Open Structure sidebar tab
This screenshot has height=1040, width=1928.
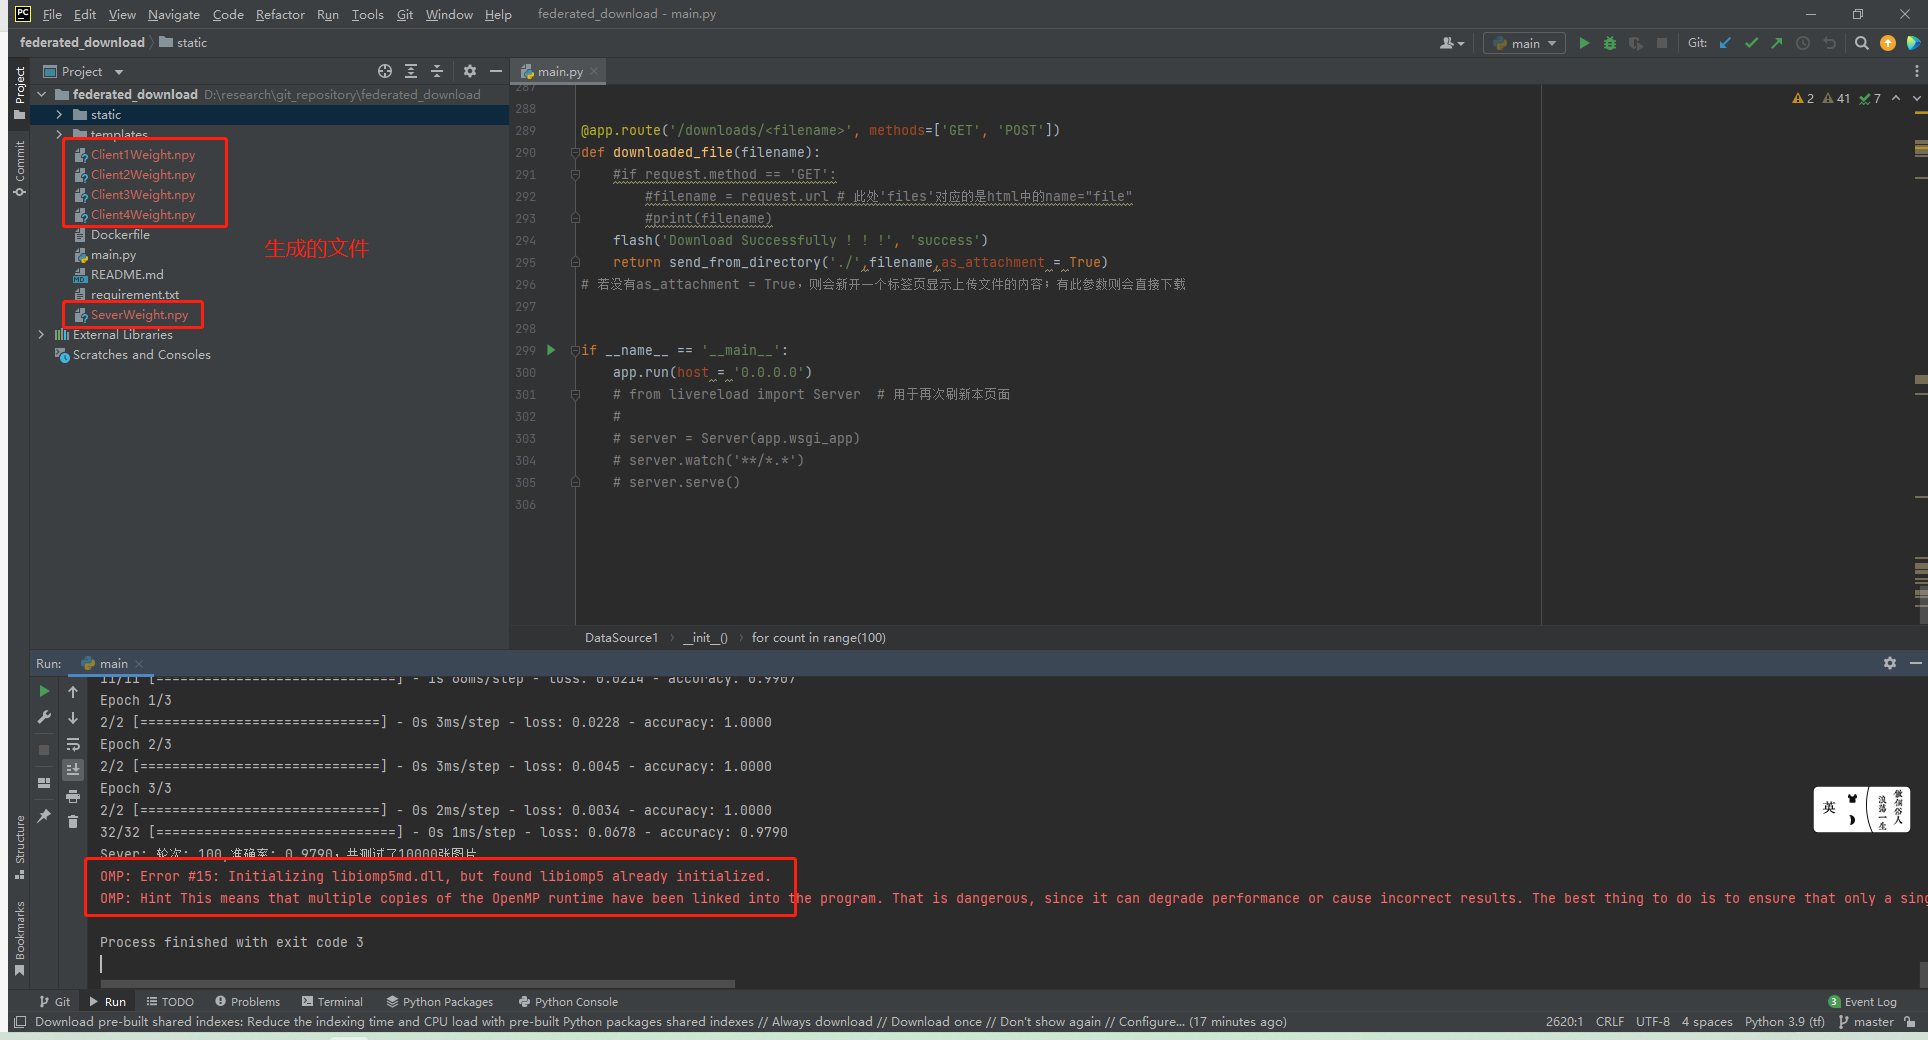pyautogui.click(x=19, y=847)
